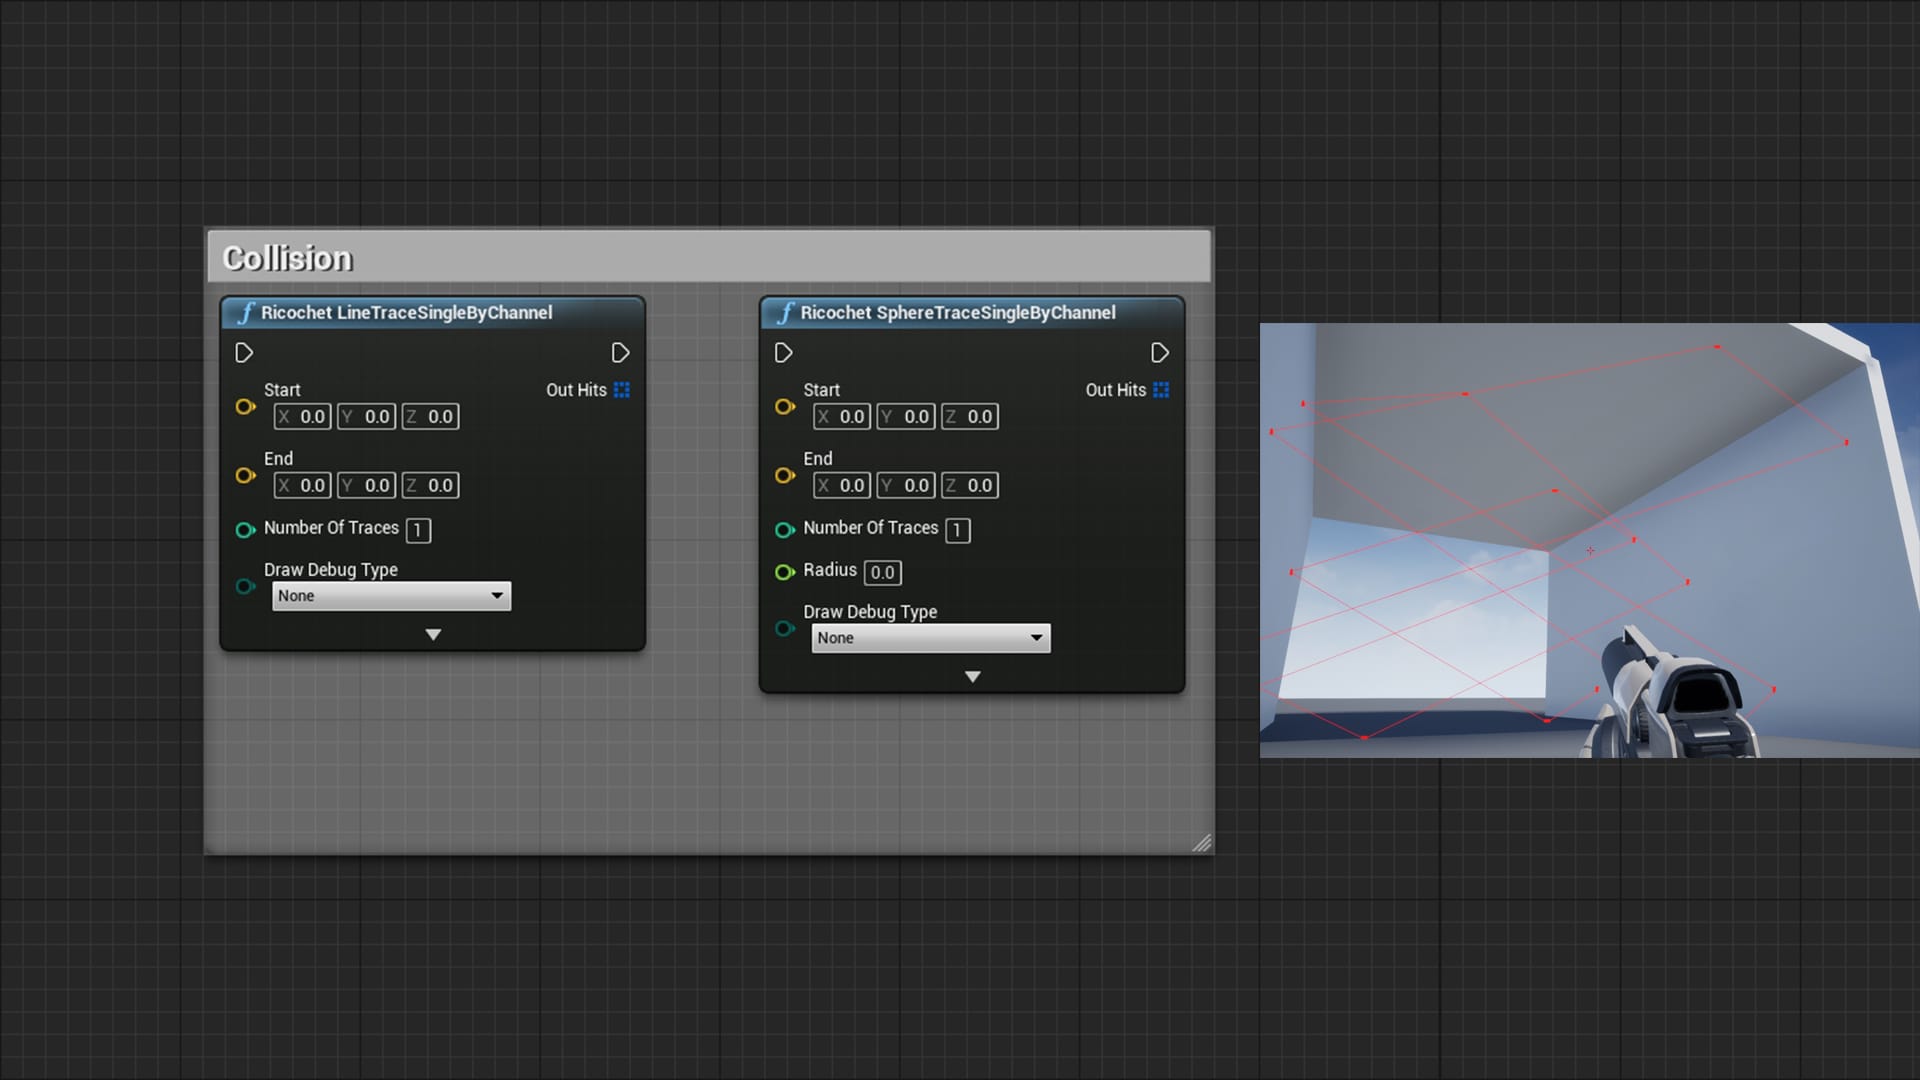Click LineTrace node input execution pin
The width and height of the screenshot is (1920, 1080).
pyautogui.click(x=244, y=353)
